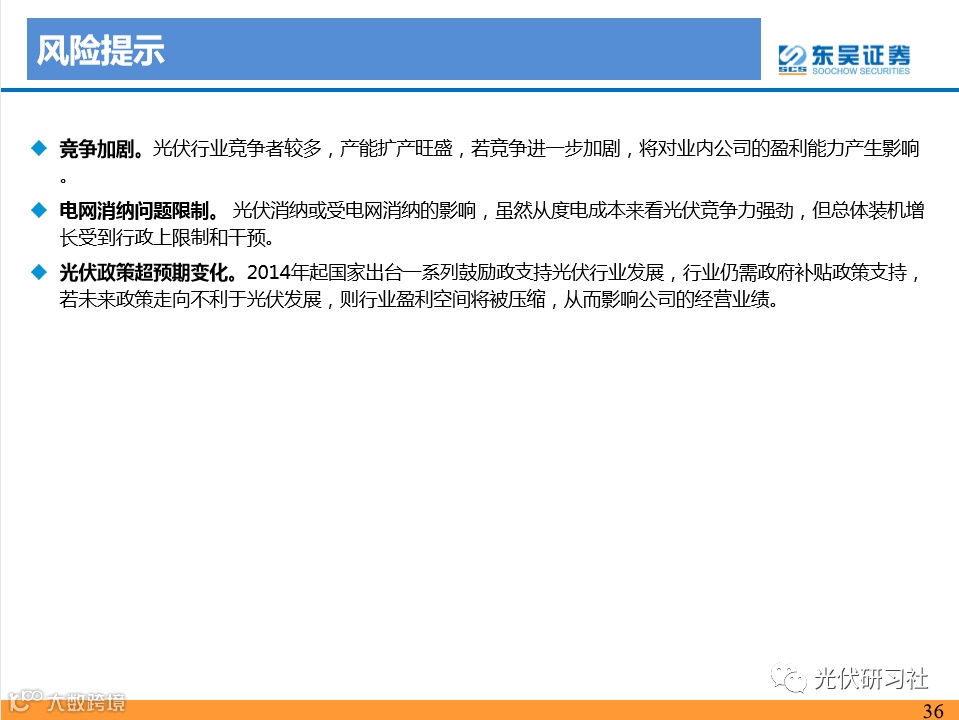This screenshot has width=959, height=720.
Task: Click the page number 36
Action: [933, 711]
